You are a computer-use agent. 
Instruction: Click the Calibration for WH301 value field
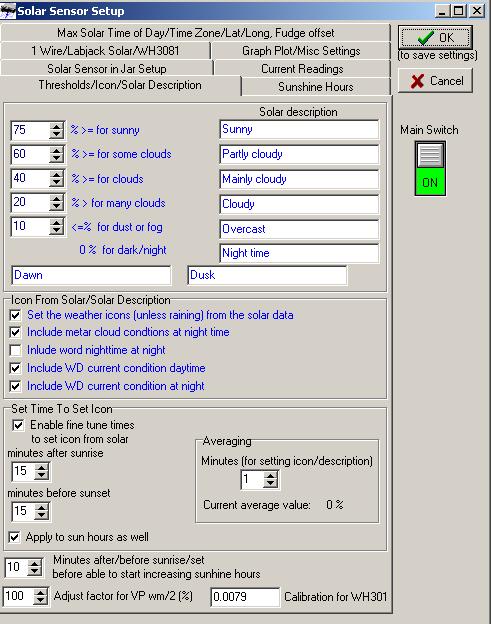[x=245, y=597]
